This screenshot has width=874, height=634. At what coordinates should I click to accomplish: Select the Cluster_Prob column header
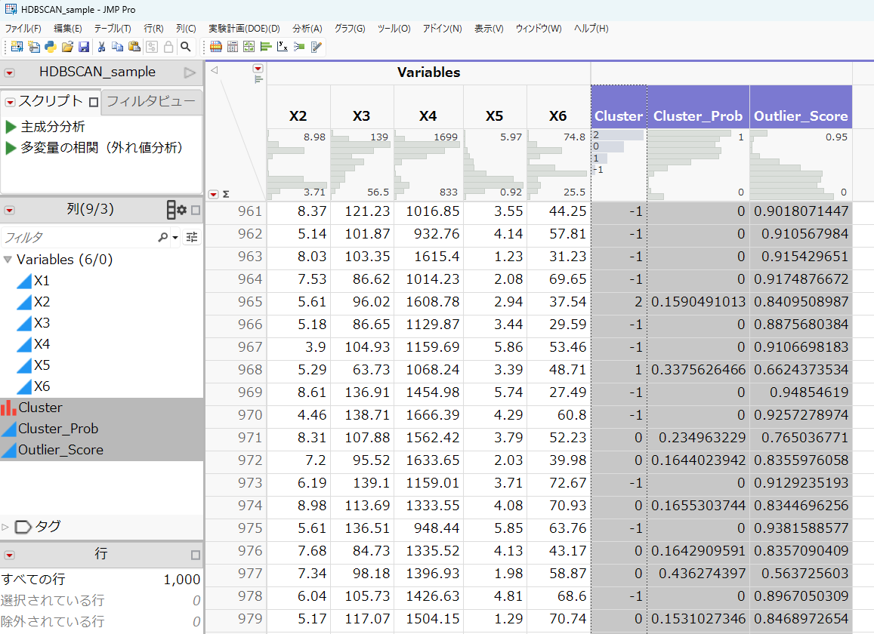[x=698, y=116]
